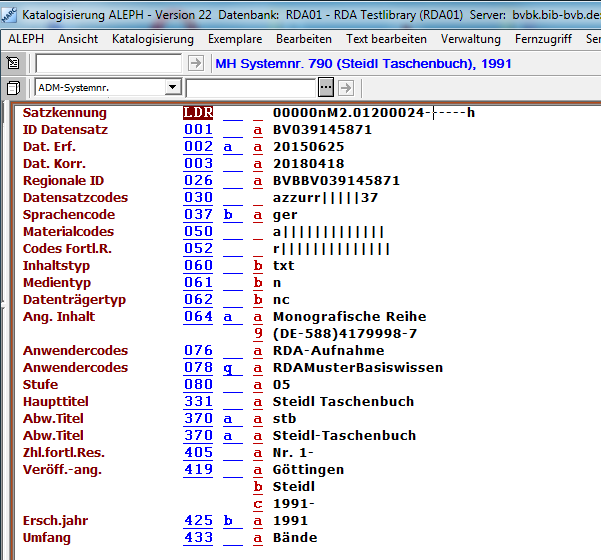Click field tag 064 for Ang. Inhalt

coord(198,316)
